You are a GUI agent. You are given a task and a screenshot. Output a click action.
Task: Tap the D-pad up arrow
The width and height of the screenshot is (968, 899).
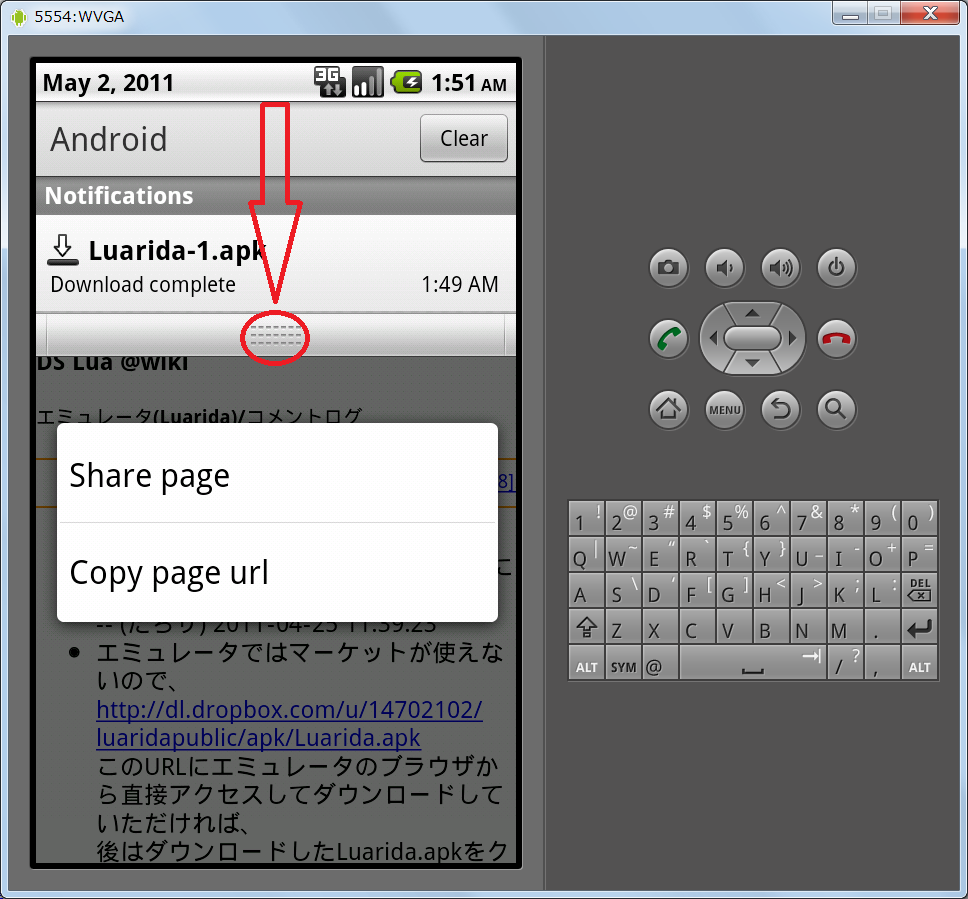[x=752, y=313]
